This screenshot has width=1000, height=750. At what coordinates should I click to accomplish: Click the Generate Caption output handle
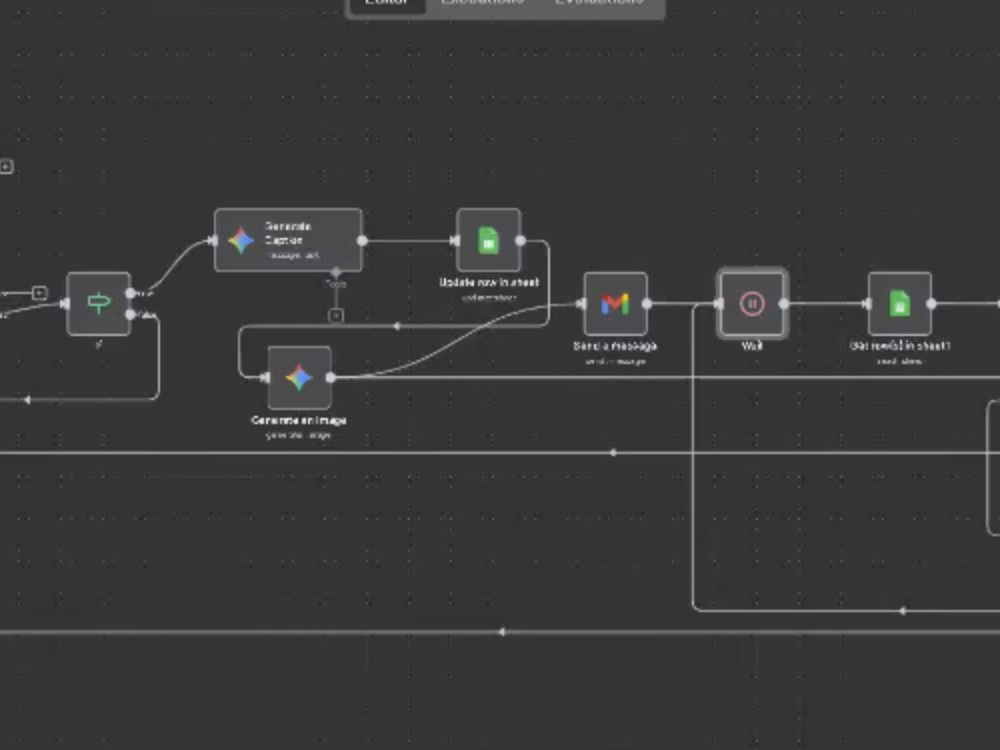coord(362,240)
